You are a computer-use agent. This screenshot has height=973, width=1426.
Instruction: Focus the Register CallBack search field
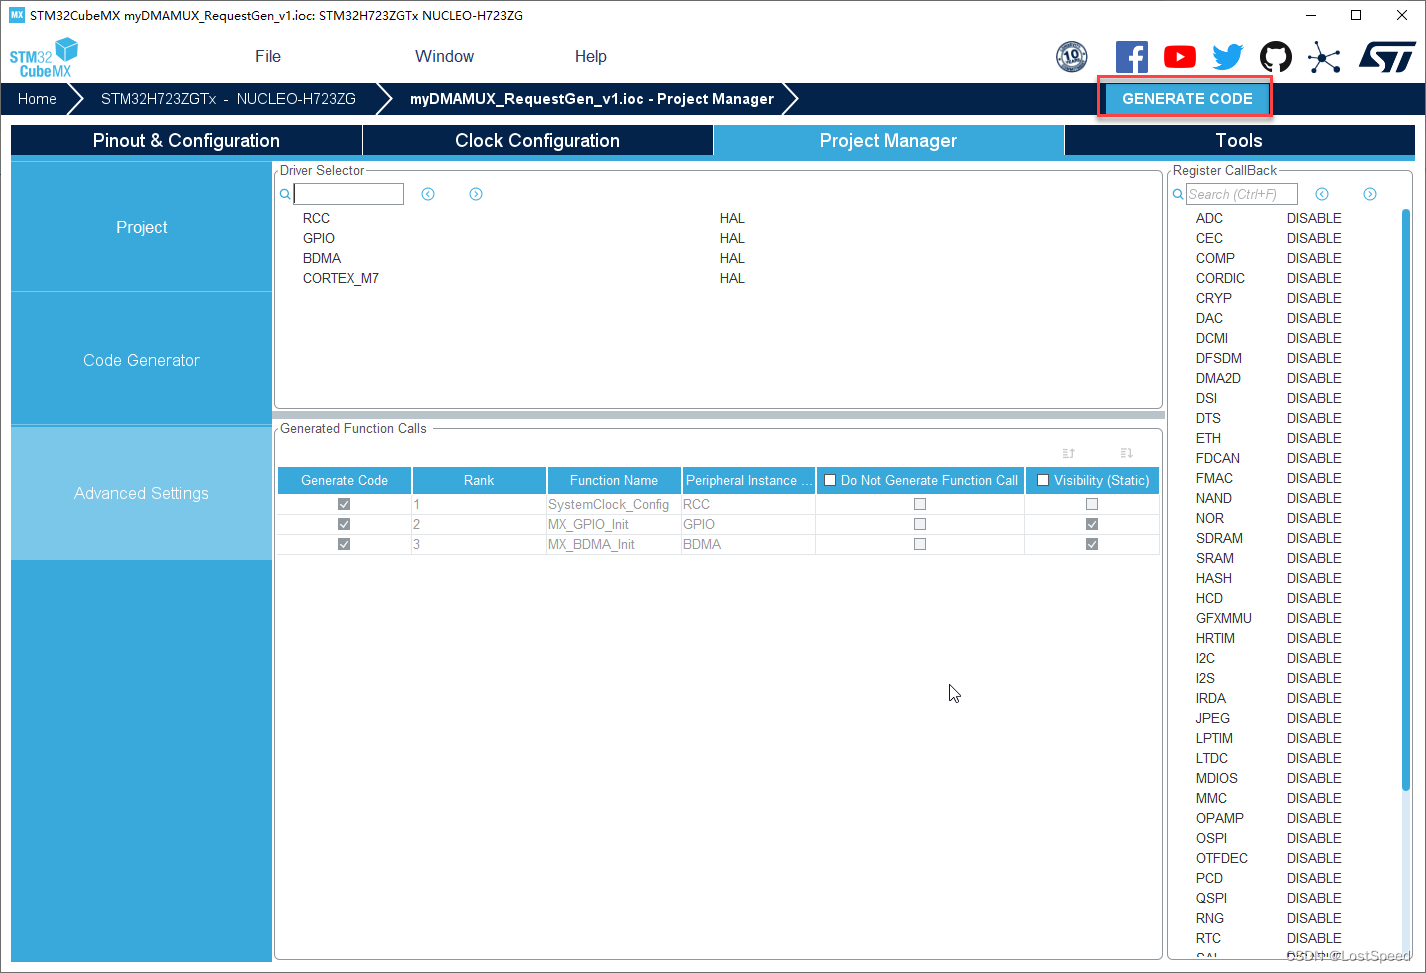point(1242,194)
